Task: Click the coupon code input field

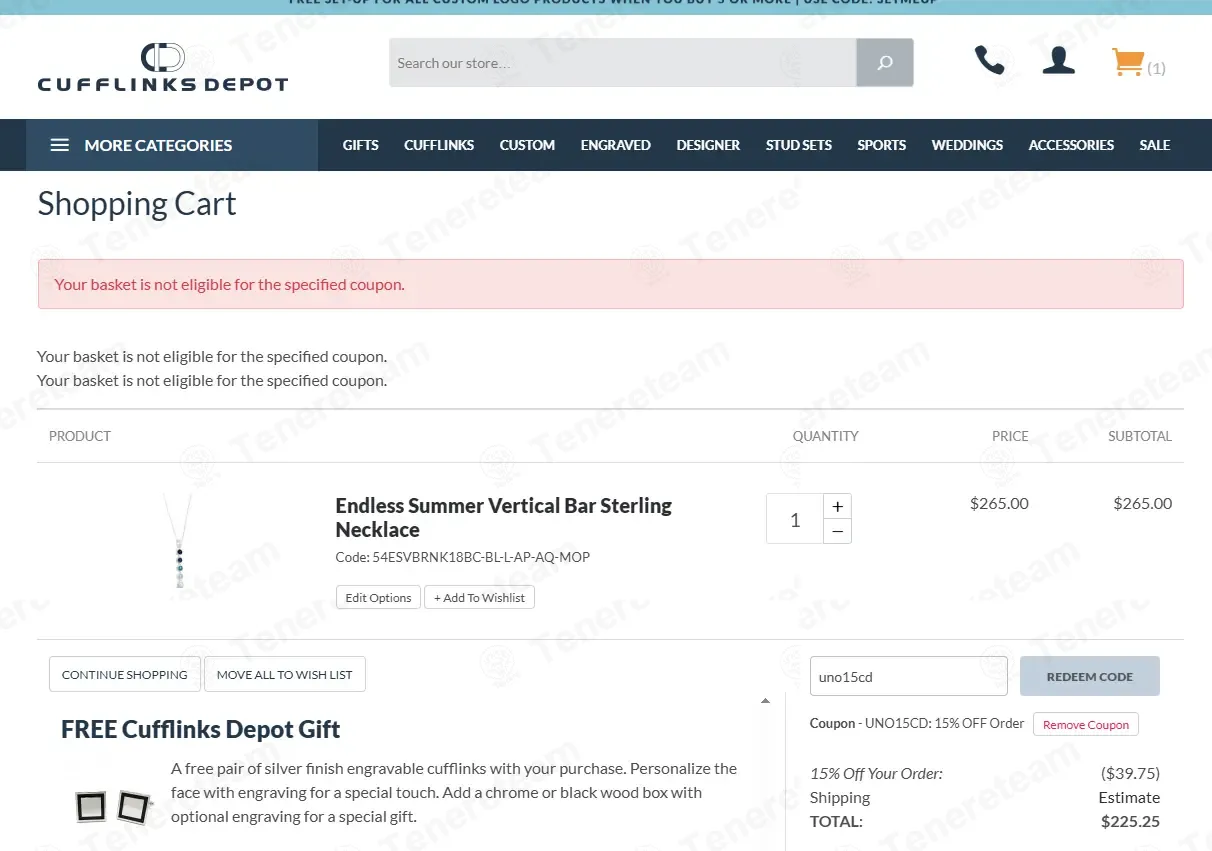Action: point(908,676)
